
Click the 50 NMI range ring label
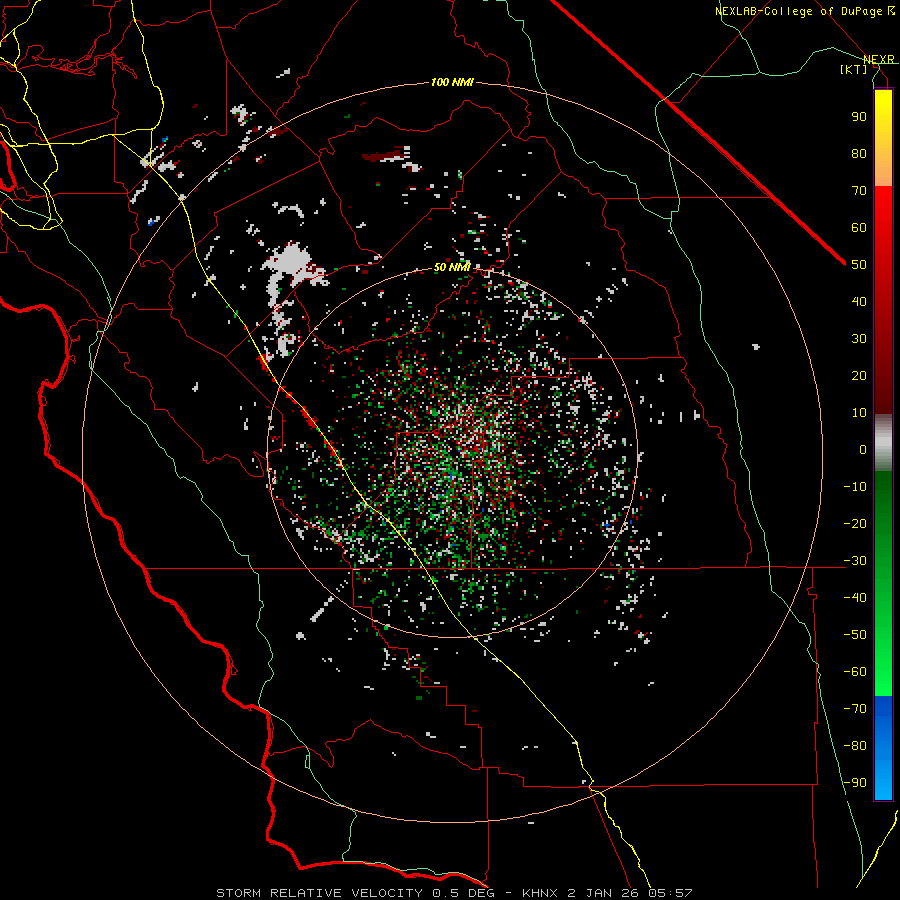[x=452, y=267]
